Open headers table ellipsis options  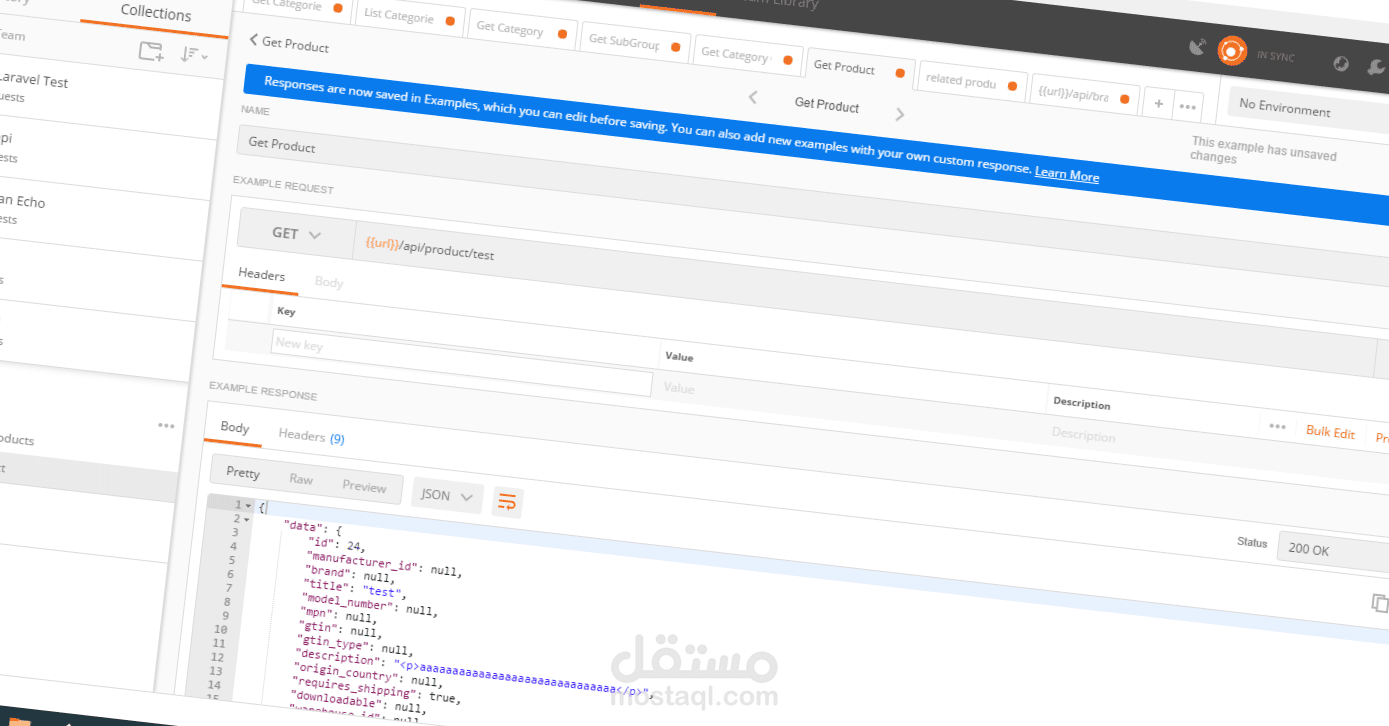[x=1277, y=426]
